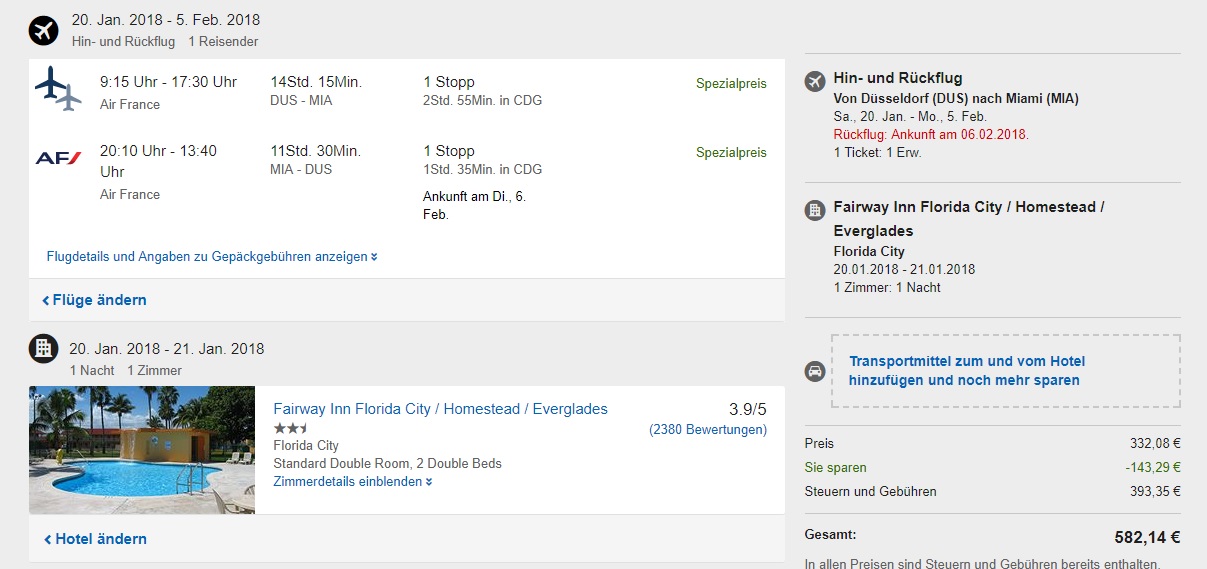Click the 3.9/5 hotel rating score
1207x569 pixels.
748,409
